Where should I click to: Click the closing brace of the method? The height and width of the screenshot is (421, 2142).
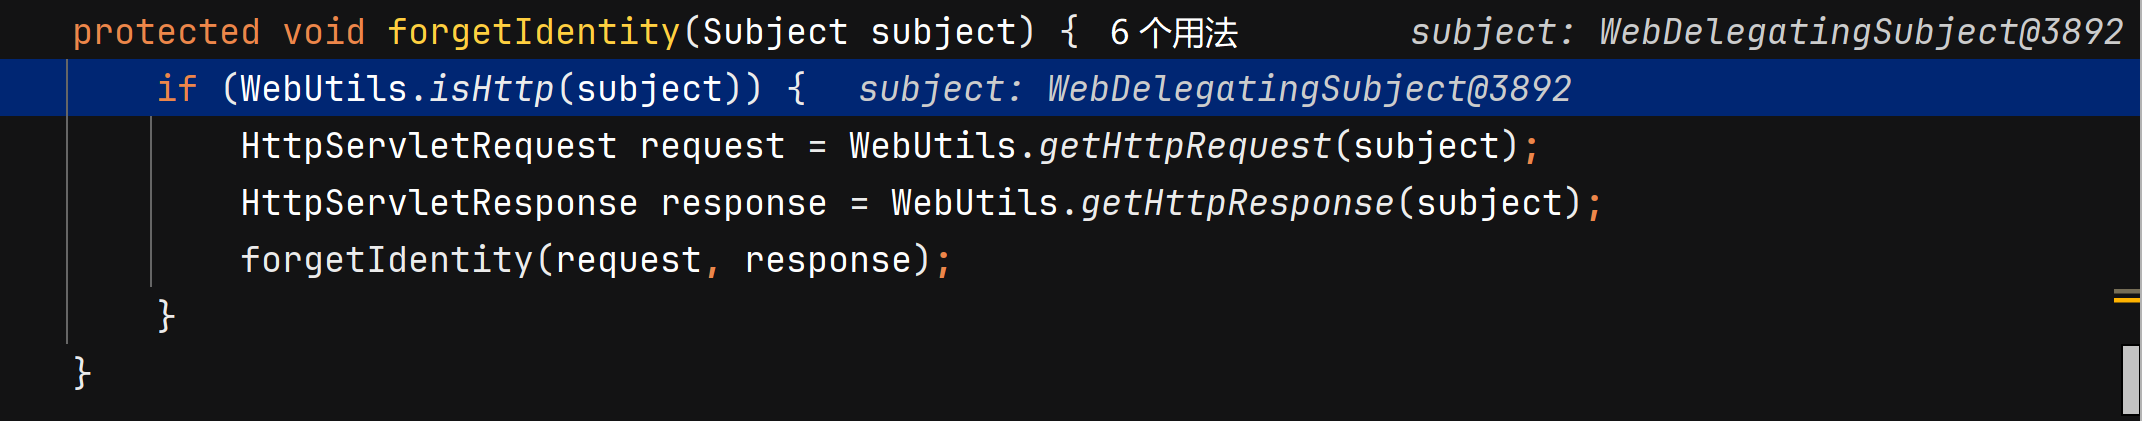tap(83, 374)
